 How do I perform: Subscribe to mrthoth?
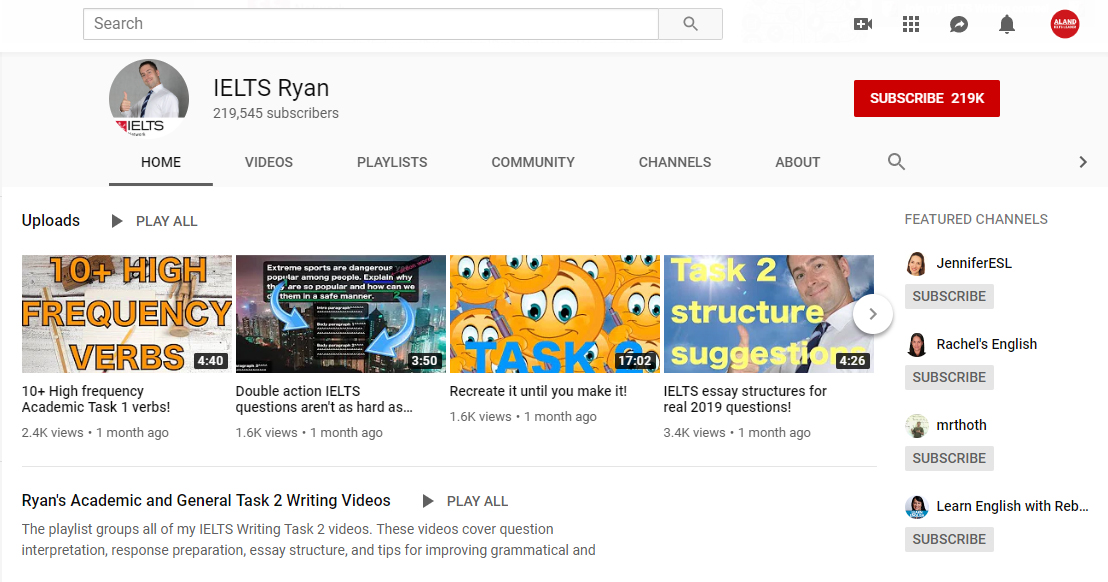click(x=949, y=458)
